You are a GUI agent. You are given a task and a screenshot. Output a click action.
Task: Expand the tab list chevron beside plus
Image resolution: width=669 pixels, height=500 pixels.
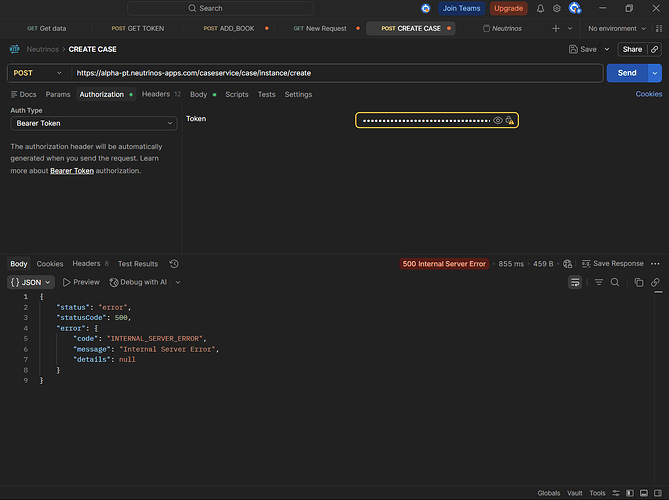coord(570,29)
